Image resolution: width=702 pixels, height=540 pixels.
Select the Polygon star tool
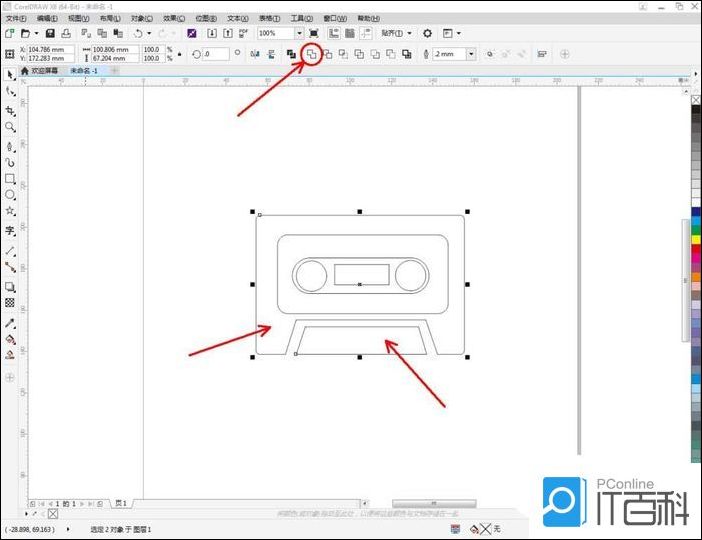[x=10, y=212]
